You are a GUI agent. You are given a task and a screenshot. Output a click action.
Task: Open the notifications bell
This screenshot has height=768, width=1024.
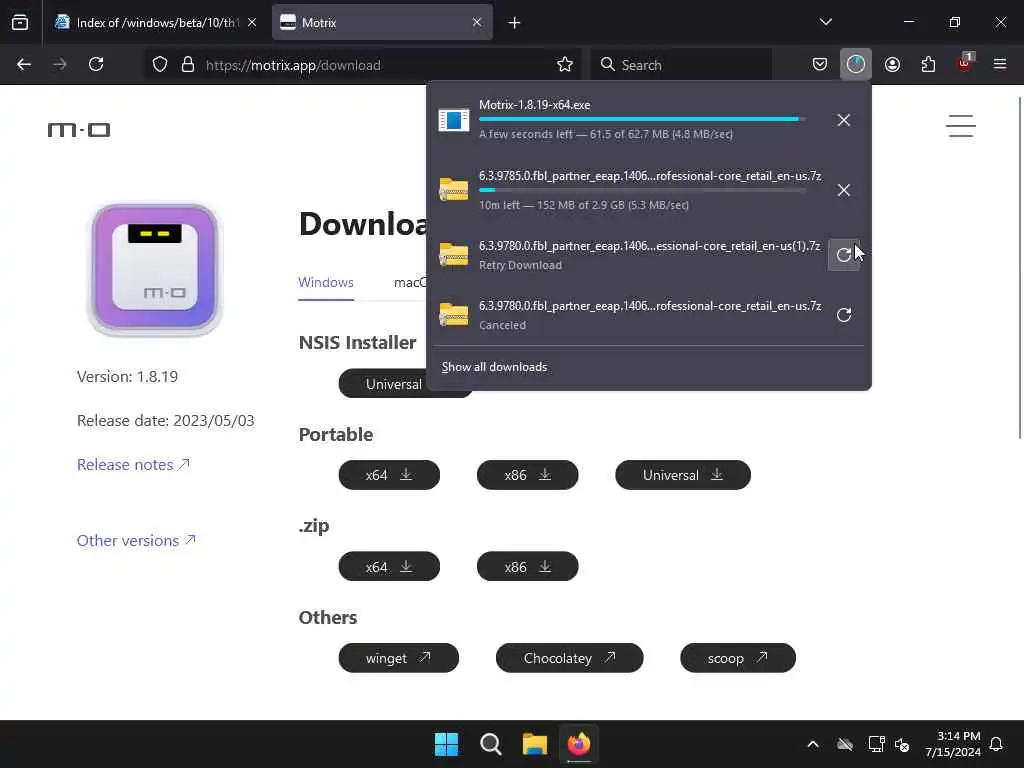coord(997,744)
